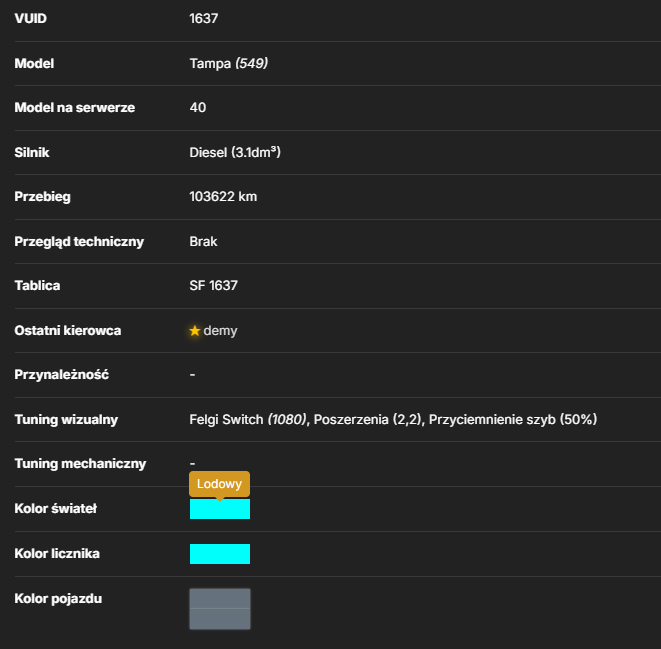Click the Kolor pojazdu row label
The height and width of the screenshot is (649, 661).
[x=58, y=599]
